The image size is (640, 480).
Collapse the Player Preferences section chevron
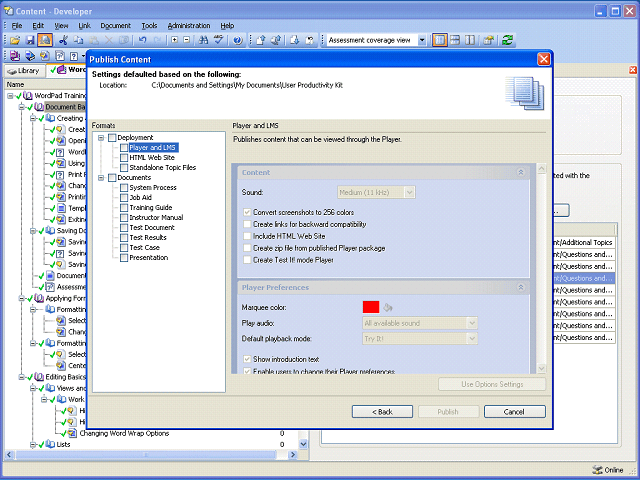coord(521,287)
